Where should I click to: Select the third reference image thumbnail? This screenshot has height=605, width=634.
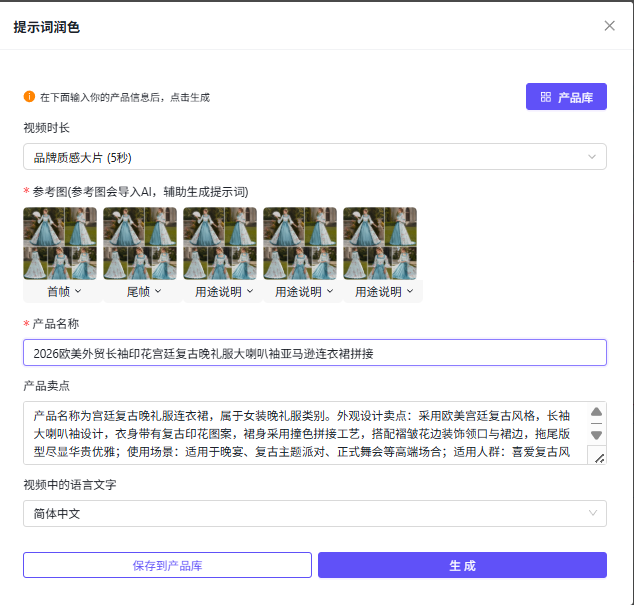[220, 243]
